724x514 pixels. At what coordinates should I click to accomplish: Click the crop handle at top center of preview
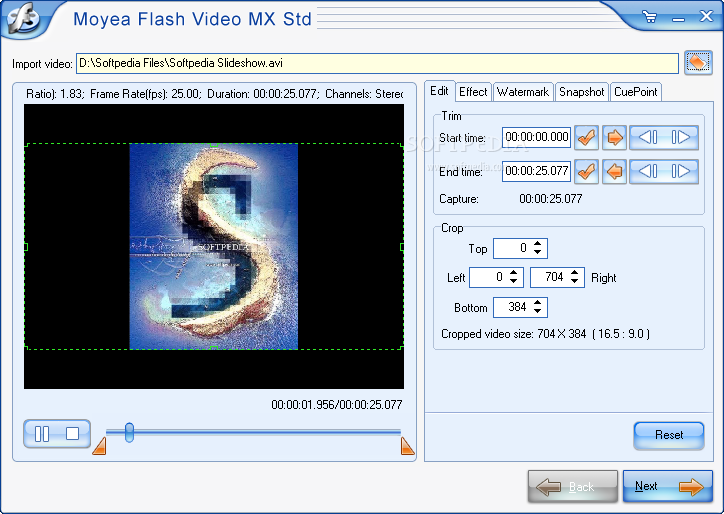(x=214, y=145)
